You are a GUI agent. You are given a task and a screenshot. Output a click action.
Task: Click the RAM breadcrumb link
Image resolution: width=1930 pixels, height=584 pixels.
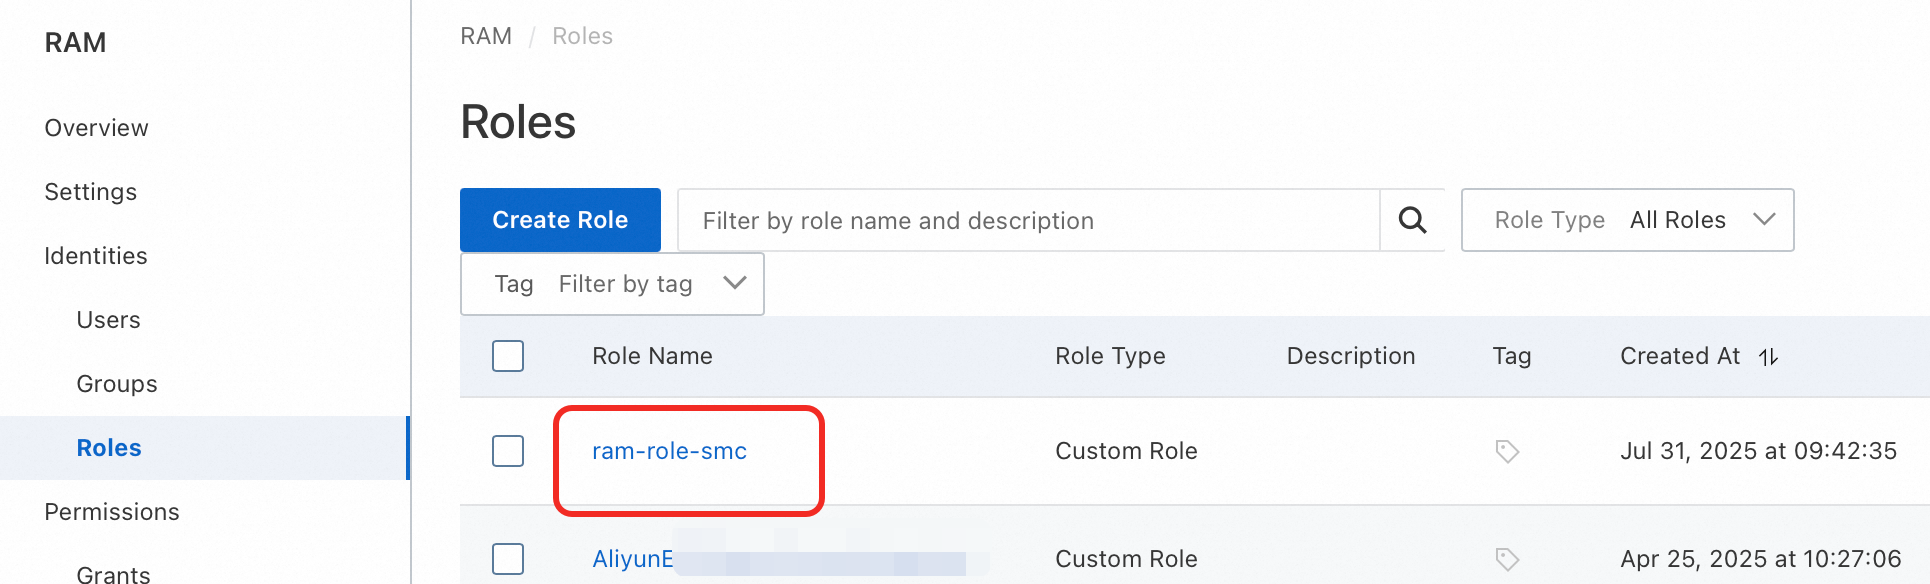click(x=485, y=36)
